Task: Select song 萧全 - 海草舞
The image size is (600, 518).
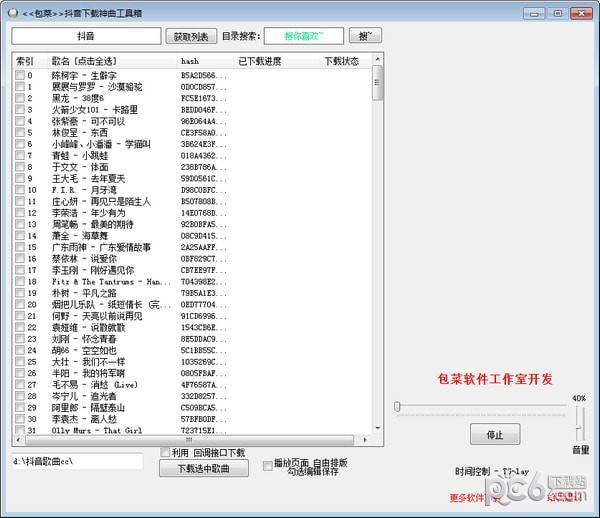Action: click(80, 236)
